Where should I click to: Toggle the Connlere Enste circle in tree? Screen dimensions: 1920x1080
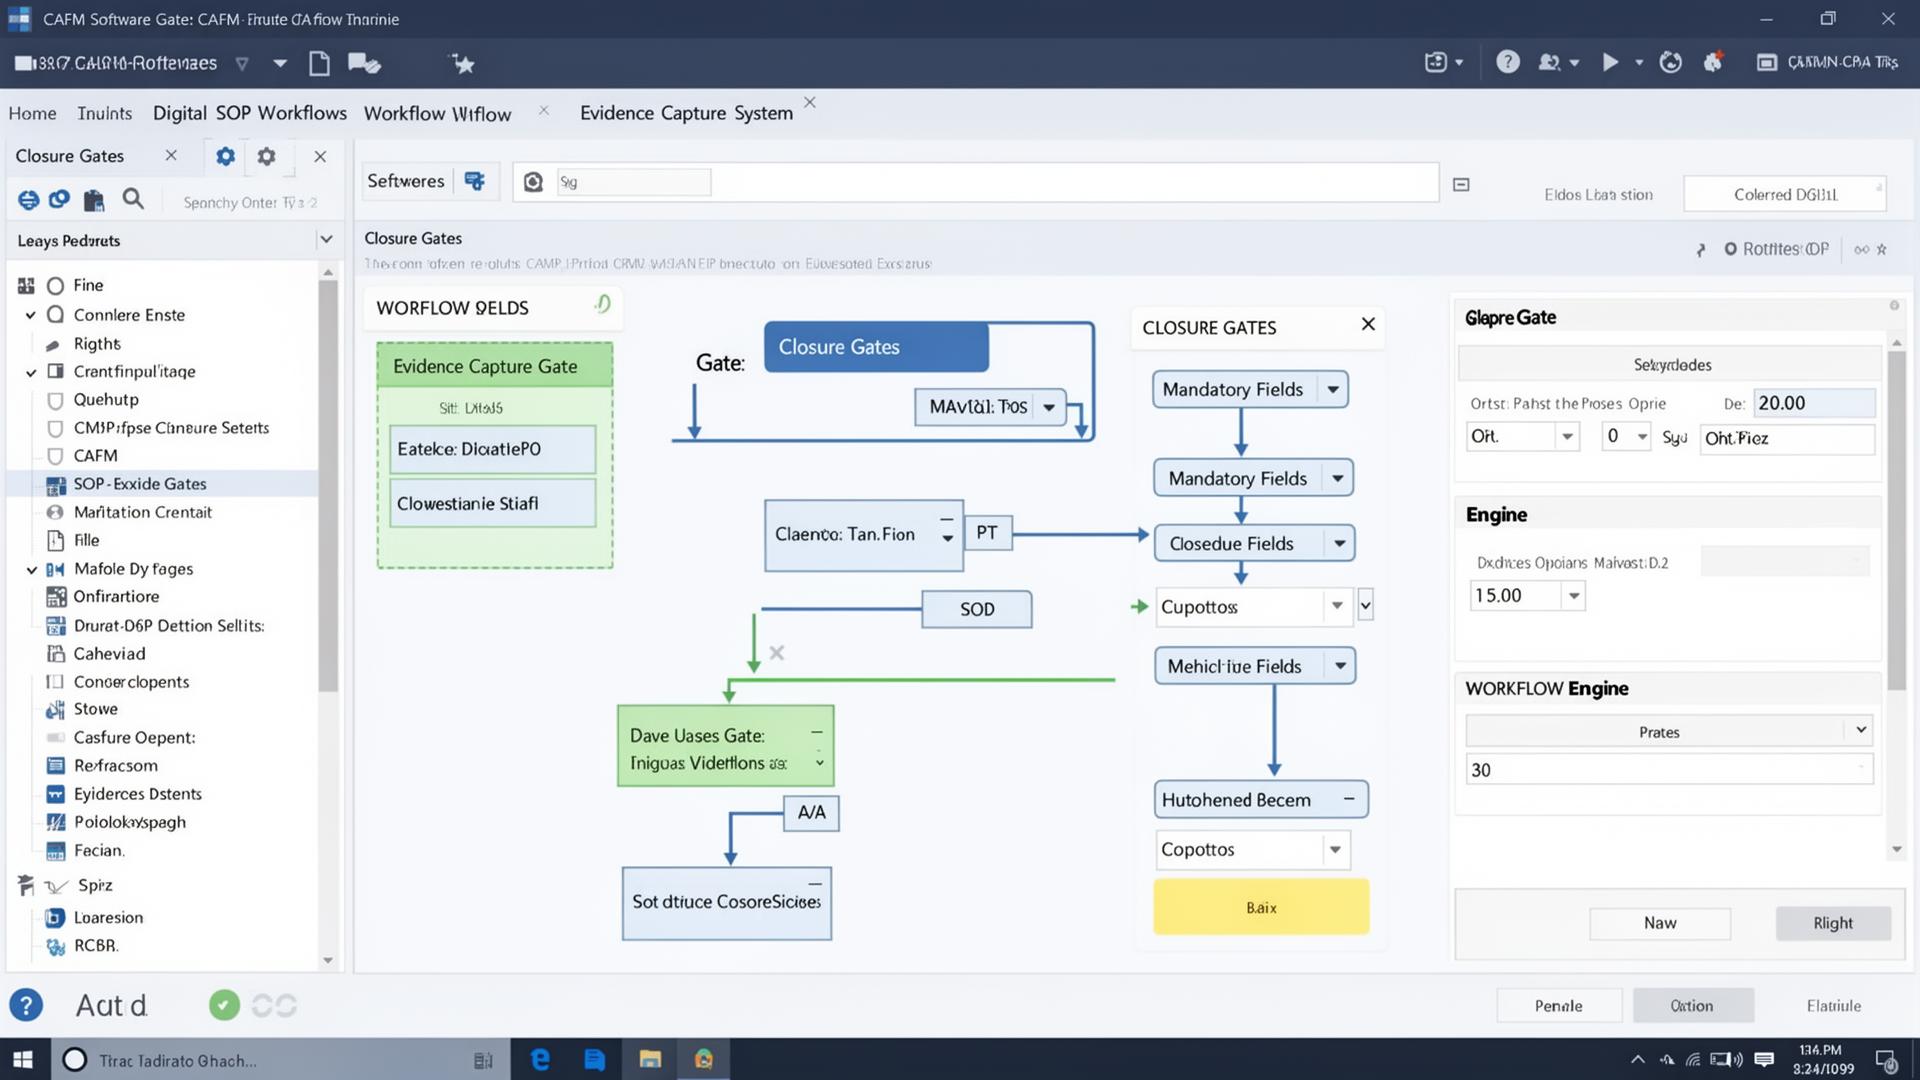[55, 314]
